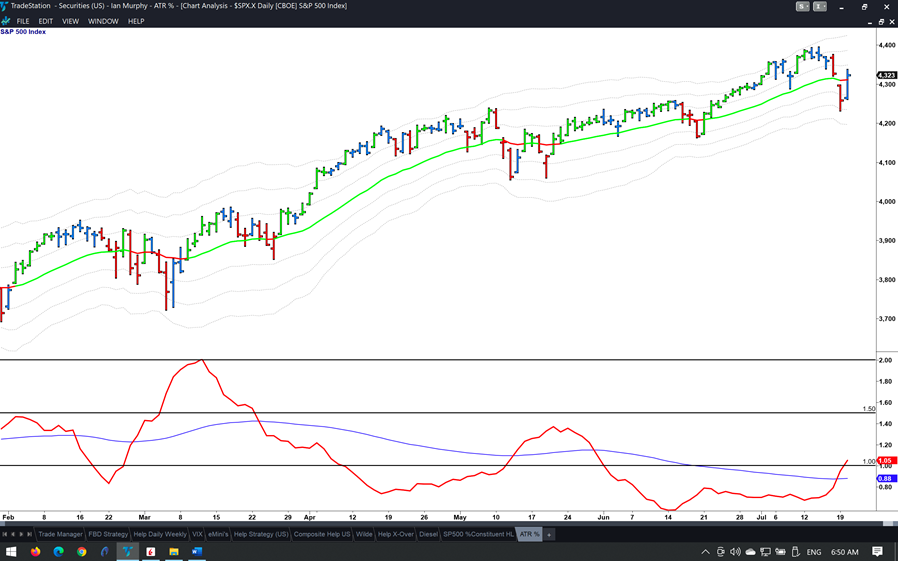Open the WINDOW menu
Viewport: 898px width, 561px height.
coord(102,21)
